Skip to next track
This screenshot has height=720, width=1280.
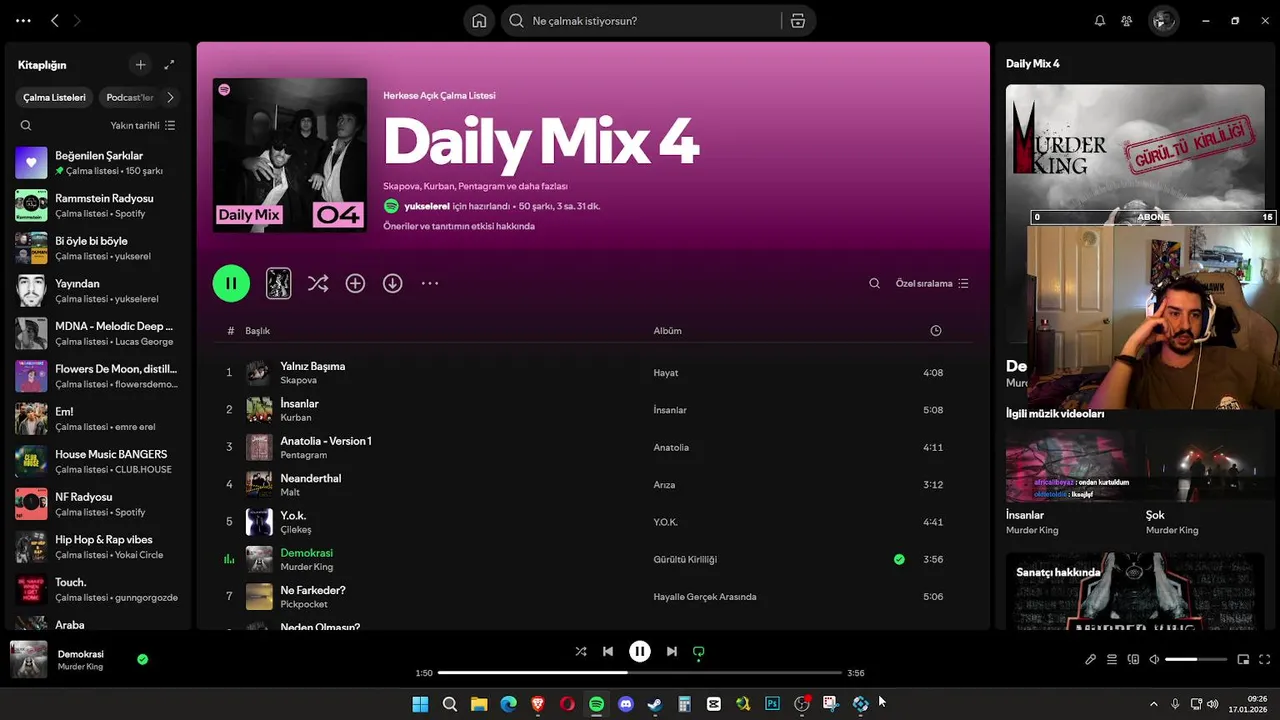click(x=672, y=652)
